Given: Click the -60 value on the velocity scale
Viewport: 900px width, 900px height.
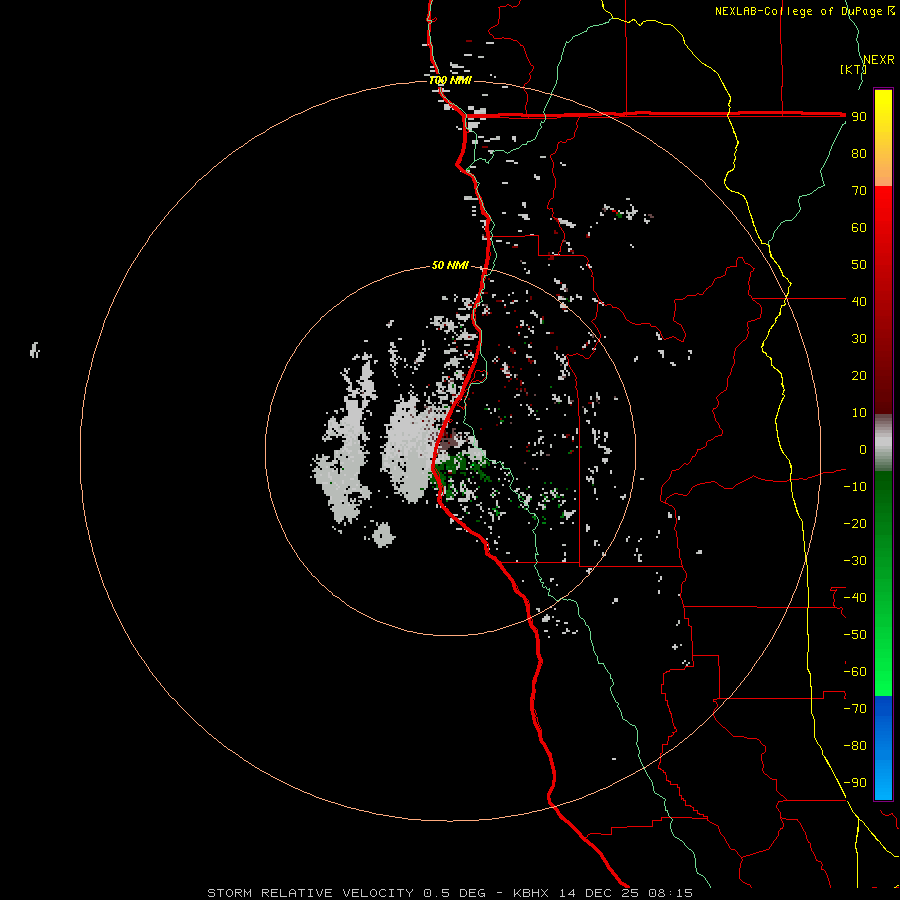Looking at the screenshot, I should pyautogui.click(x=855, y=672).
